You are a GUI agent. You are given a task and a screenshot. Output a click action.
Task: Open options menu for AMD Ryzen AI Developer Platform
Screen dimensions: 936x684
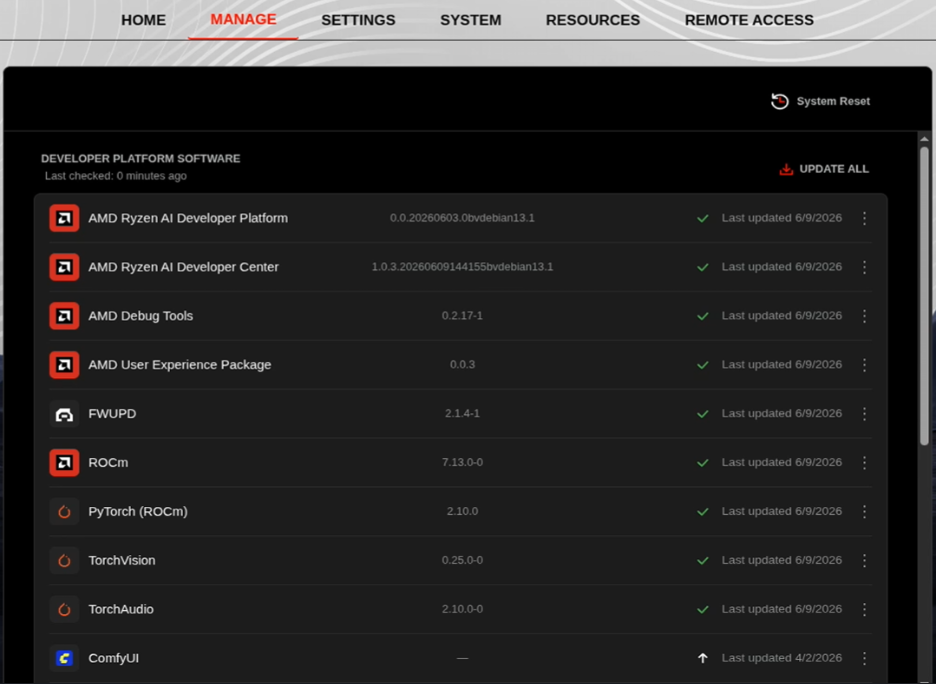tap(864, 218)
